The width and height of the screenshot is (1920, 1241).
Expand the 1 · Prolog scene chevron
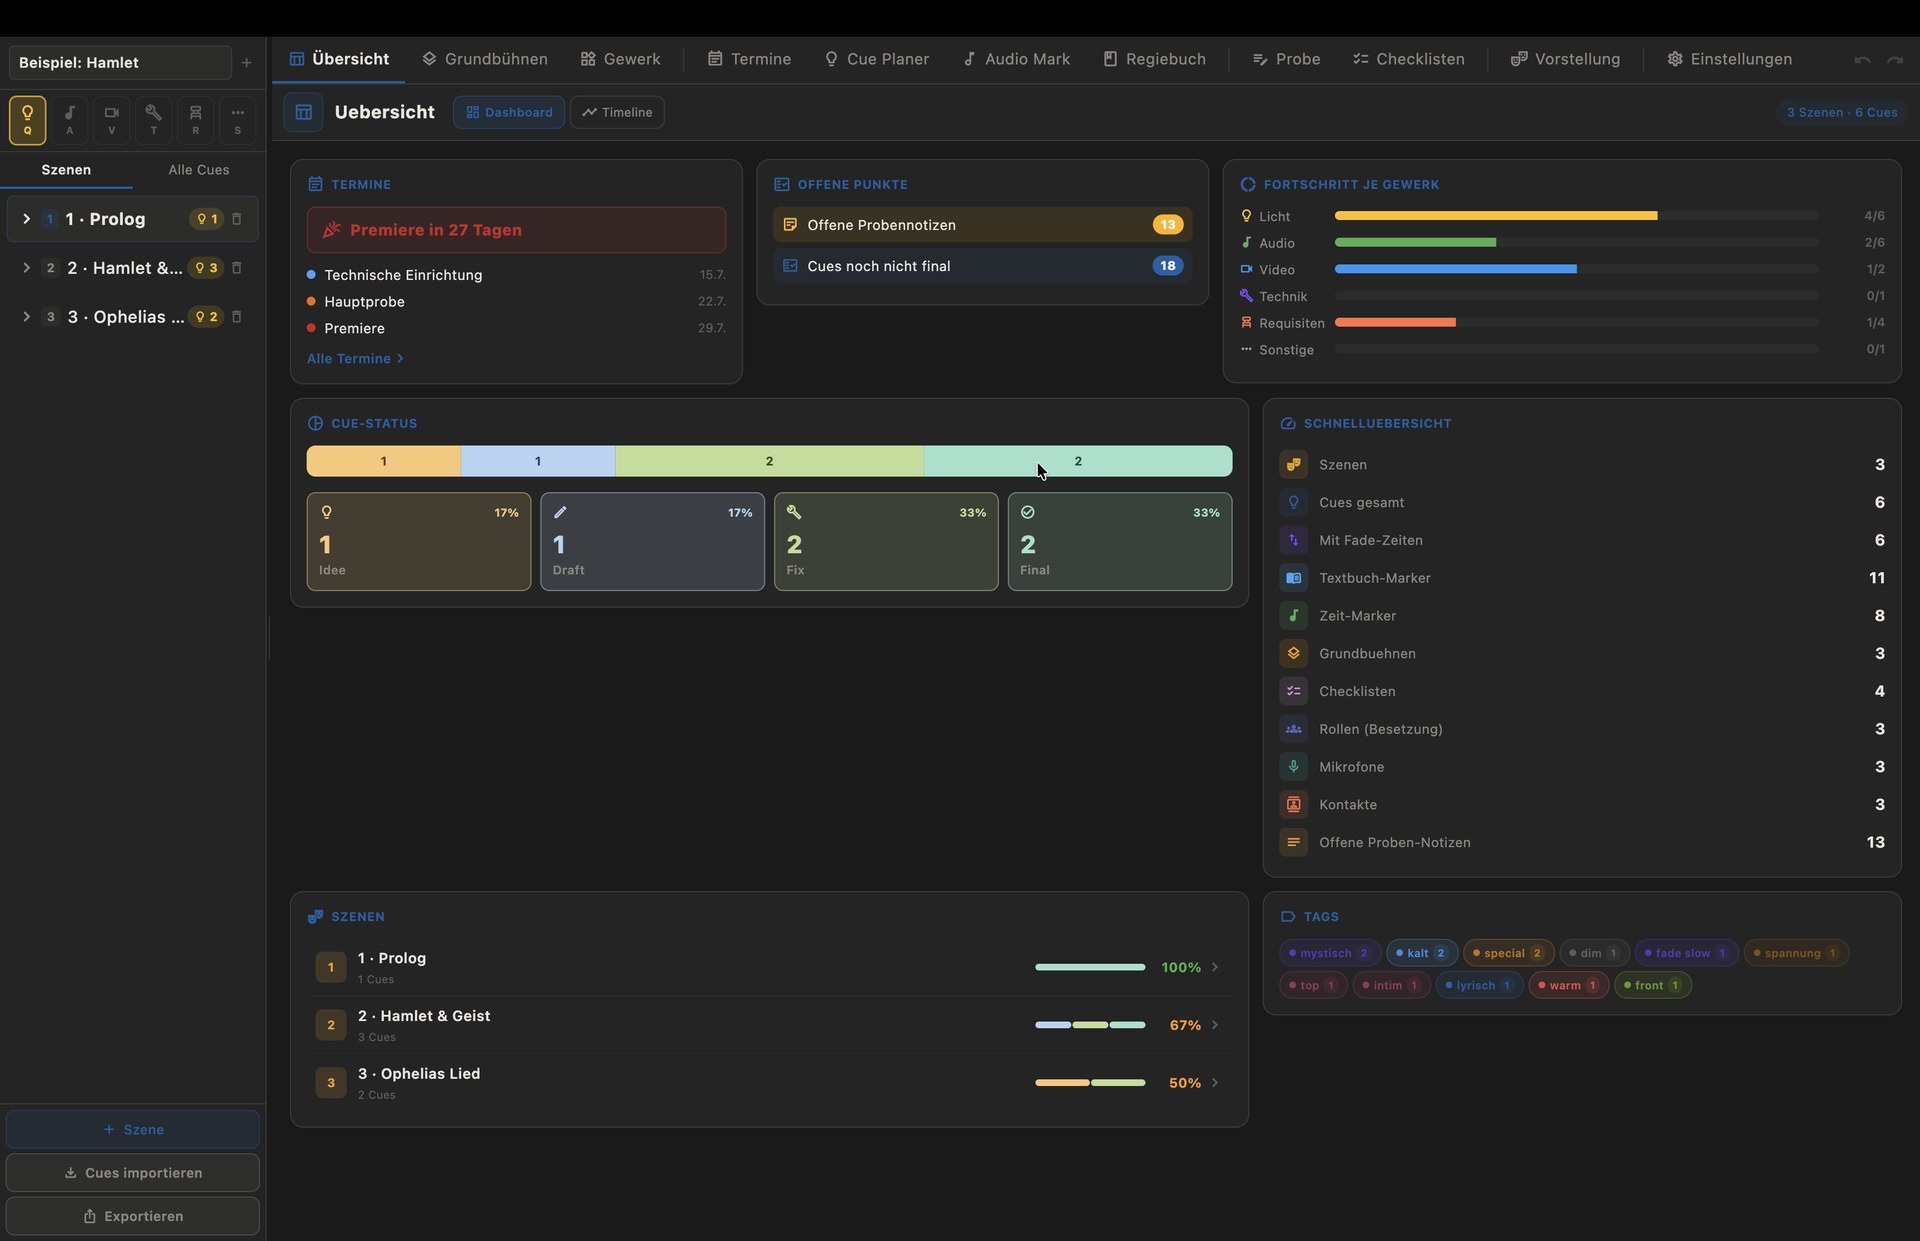(26, 219)
